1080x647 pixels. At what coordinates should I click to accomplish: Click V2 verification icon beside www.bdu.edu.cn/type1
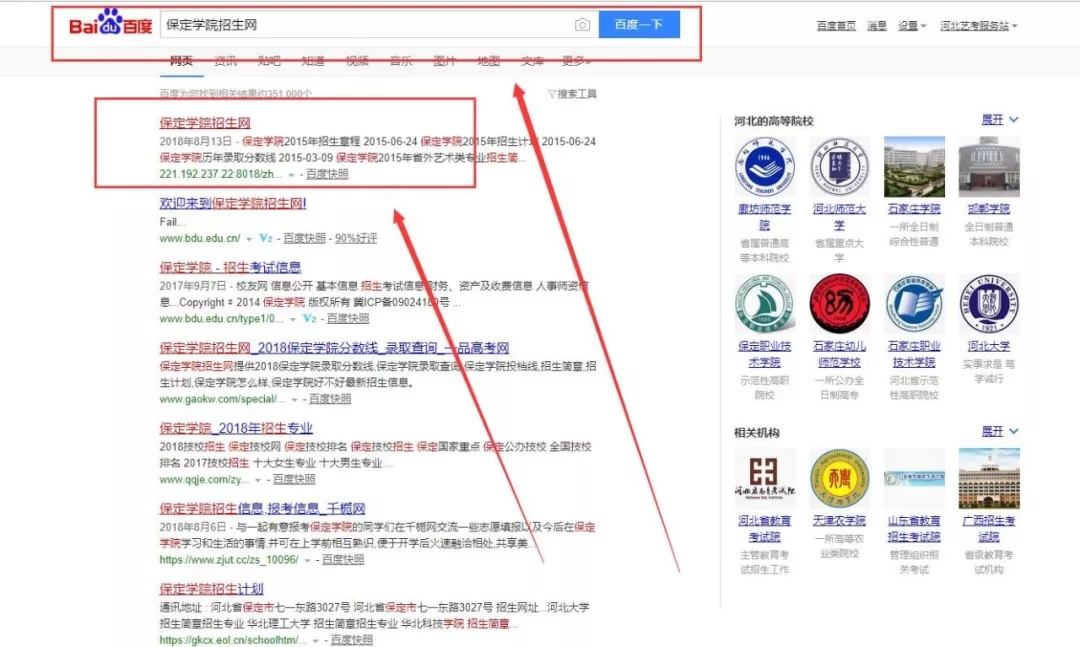pyautogui.click(x=310, y=318)
